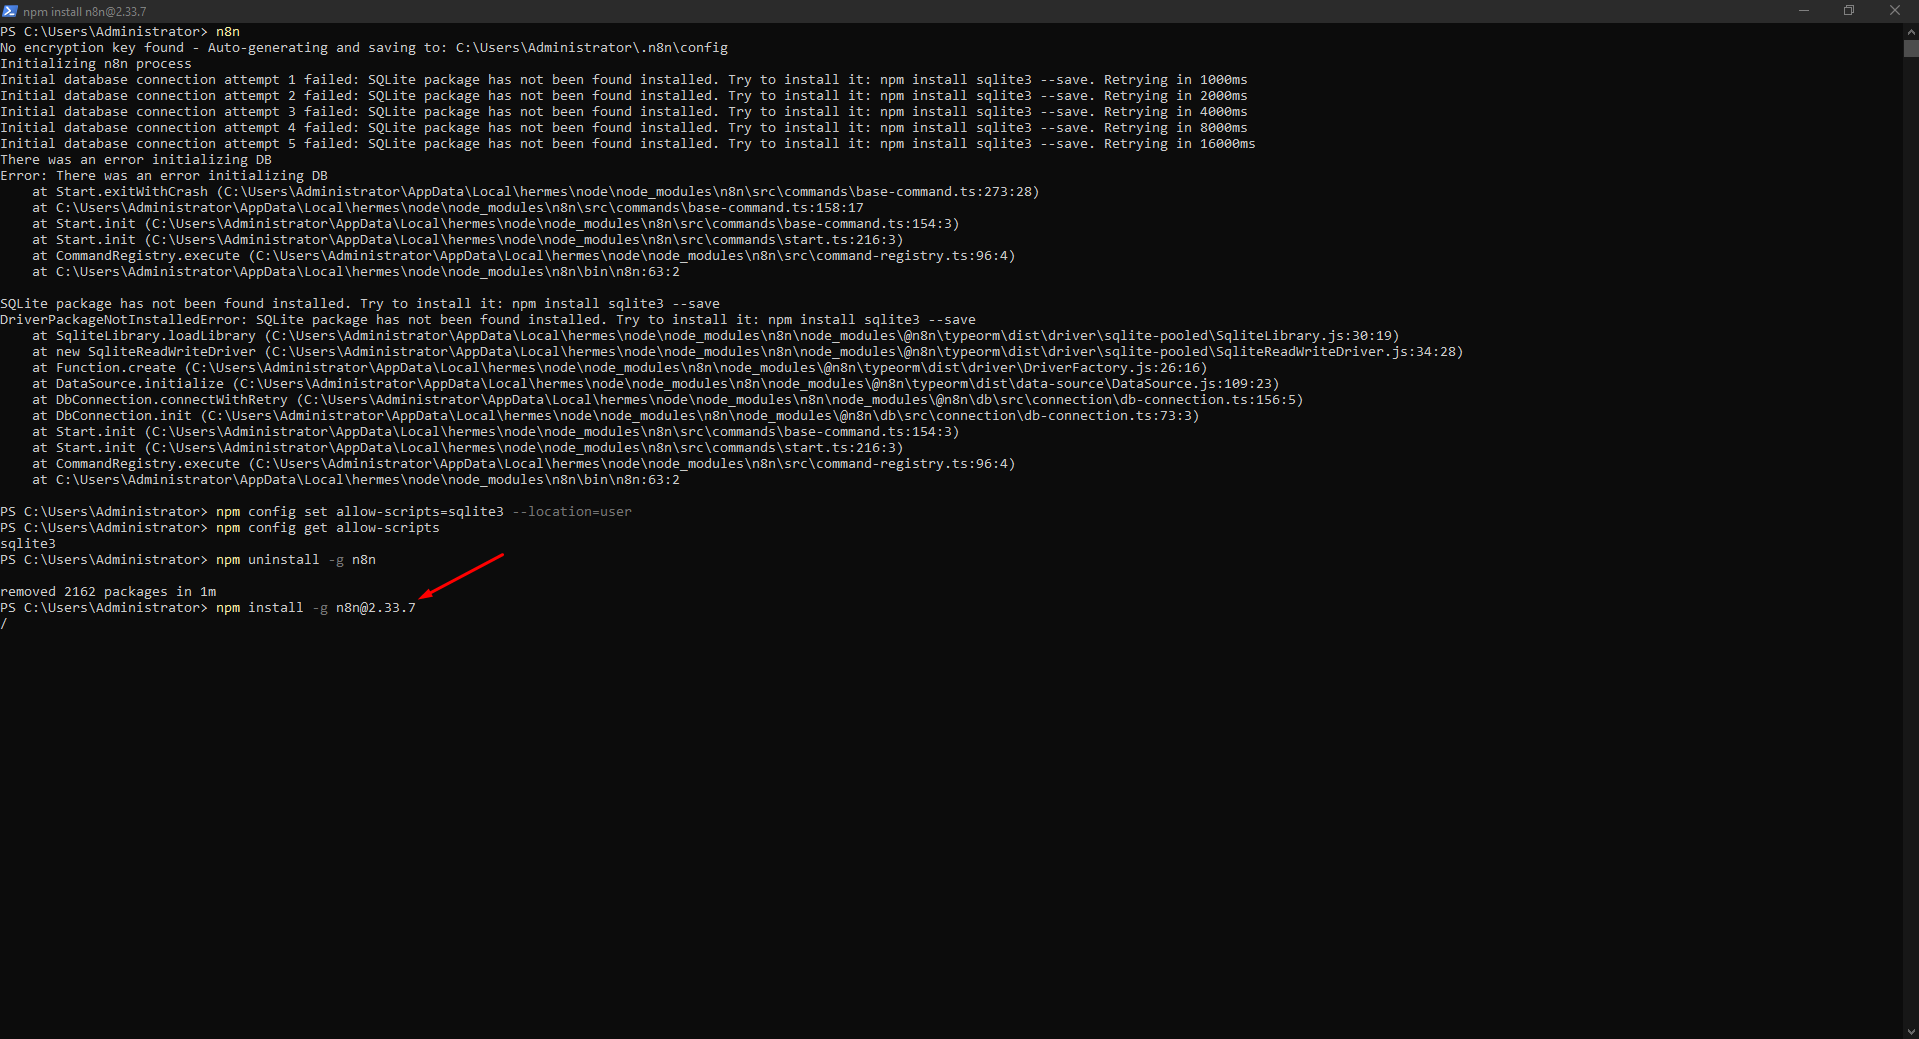
Task: Click the standalone 'SQLite package has not been found' line
Action: 360,304
